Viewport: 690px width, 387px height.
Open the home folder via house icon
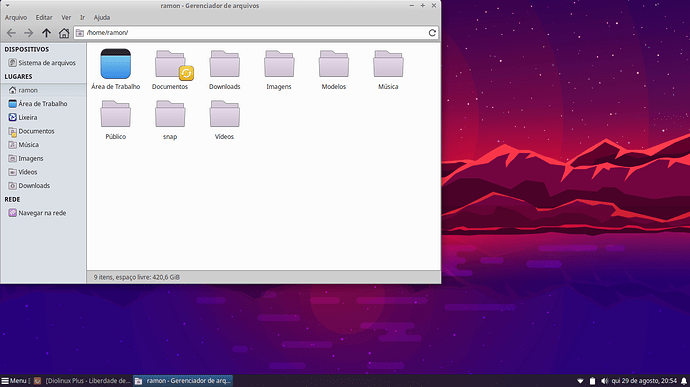64,33
